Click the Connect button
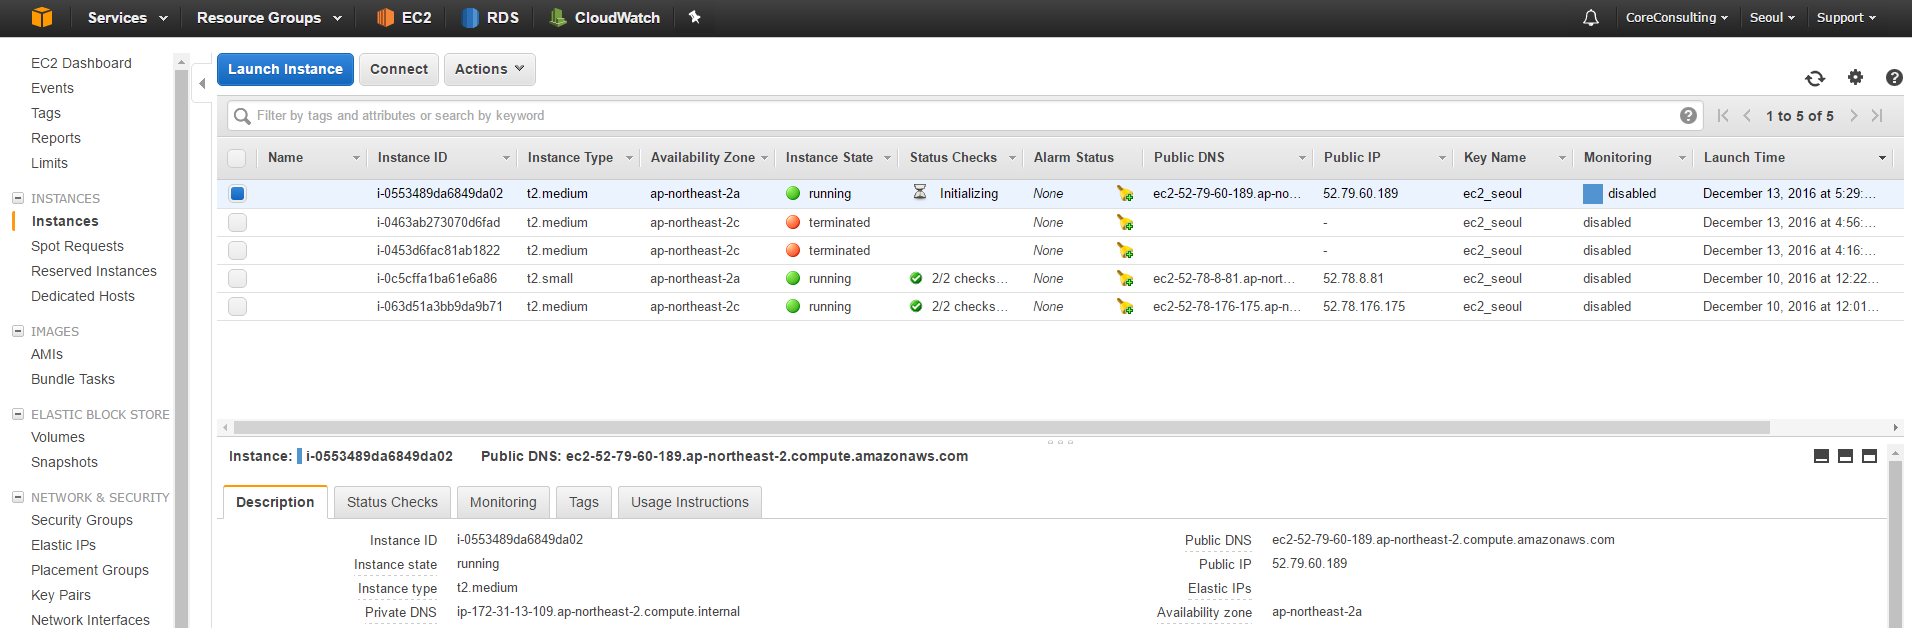 (x=399, y=69)
